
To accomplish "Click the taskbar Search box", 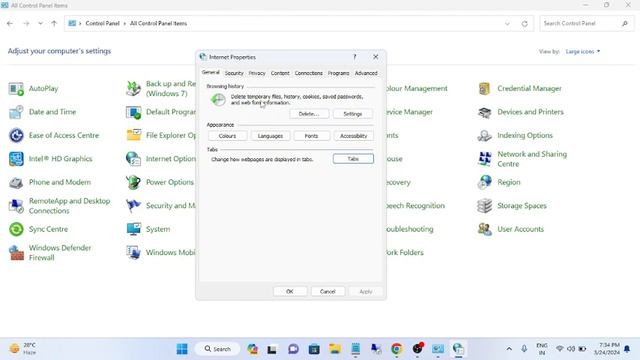I will point(218,349).
